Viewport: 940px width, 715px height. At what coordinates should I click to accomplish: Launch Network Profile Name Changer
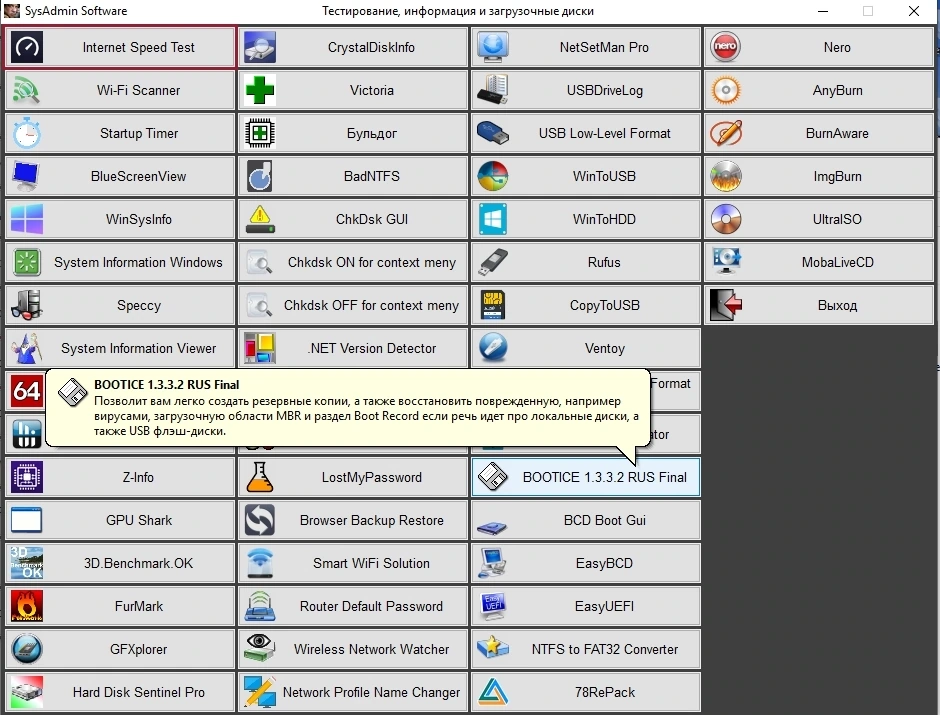(353, 692)
